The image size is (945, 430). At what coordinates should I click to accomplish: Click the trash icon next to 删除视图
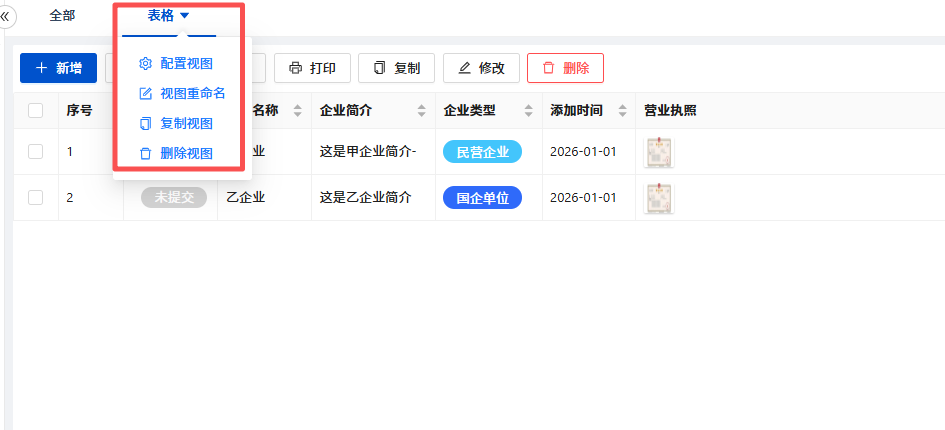point(145,154)
